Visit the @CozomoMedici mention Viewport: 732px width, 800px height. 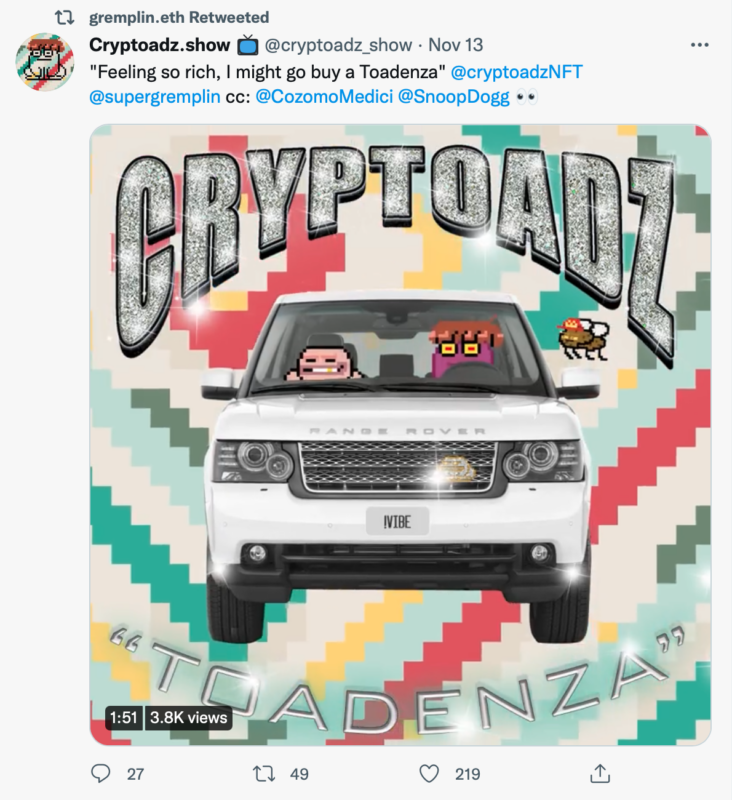pos(323,97)
